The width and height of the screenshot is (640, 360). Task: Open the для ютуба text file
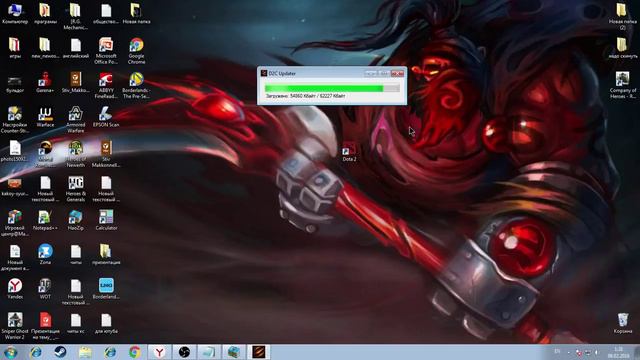click(106, 323)
